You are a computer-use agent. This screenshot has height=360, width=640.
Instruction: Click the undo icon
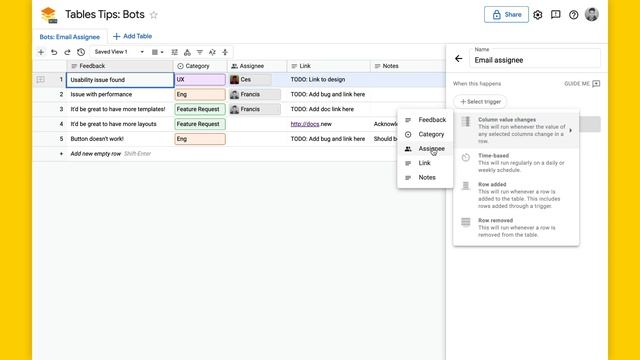(54, 52)
